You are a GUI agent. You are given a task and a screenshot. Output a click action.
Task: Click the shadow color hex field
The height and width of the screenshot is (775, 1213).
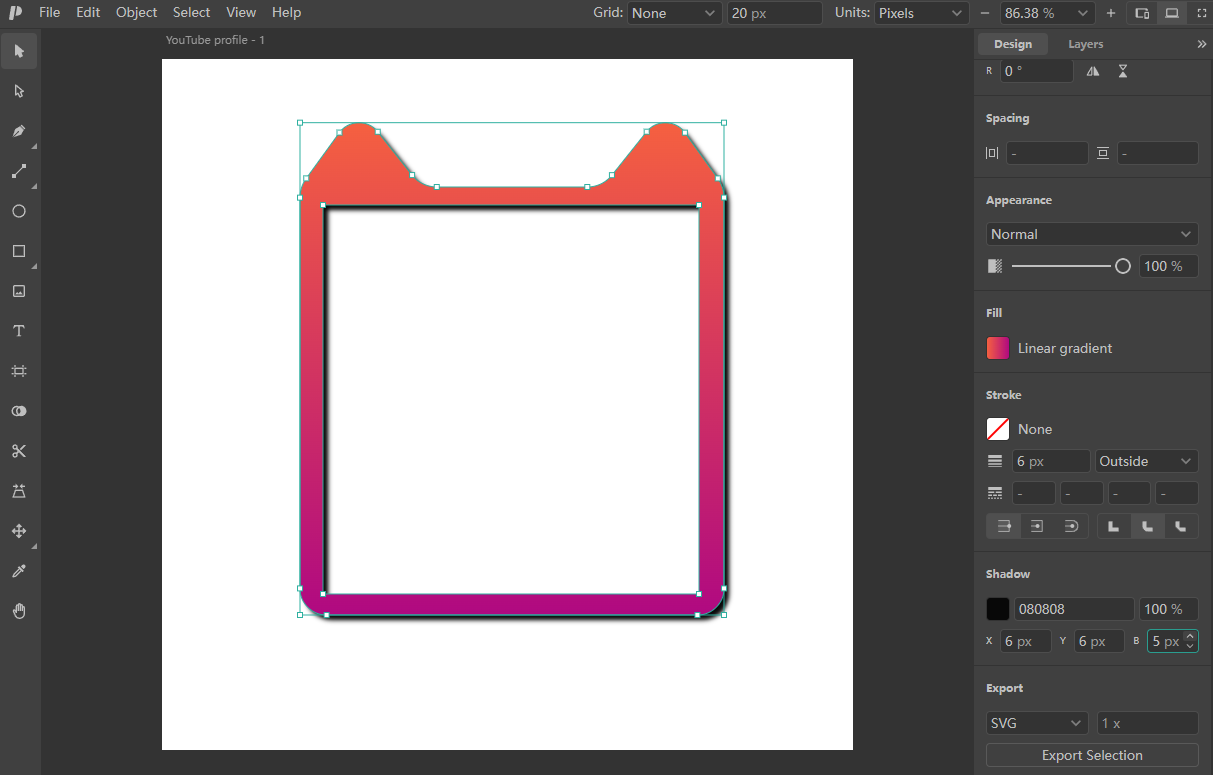point(1074,609)
